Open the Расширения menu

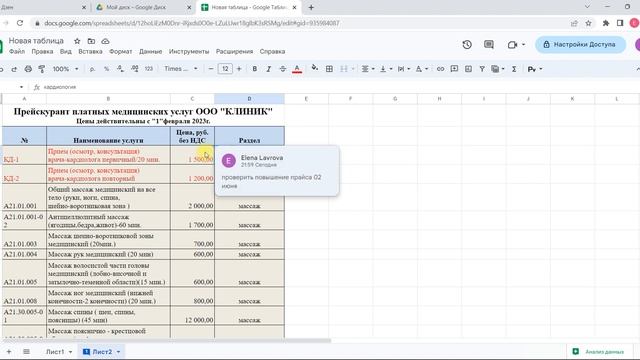[x=234, y=51]
